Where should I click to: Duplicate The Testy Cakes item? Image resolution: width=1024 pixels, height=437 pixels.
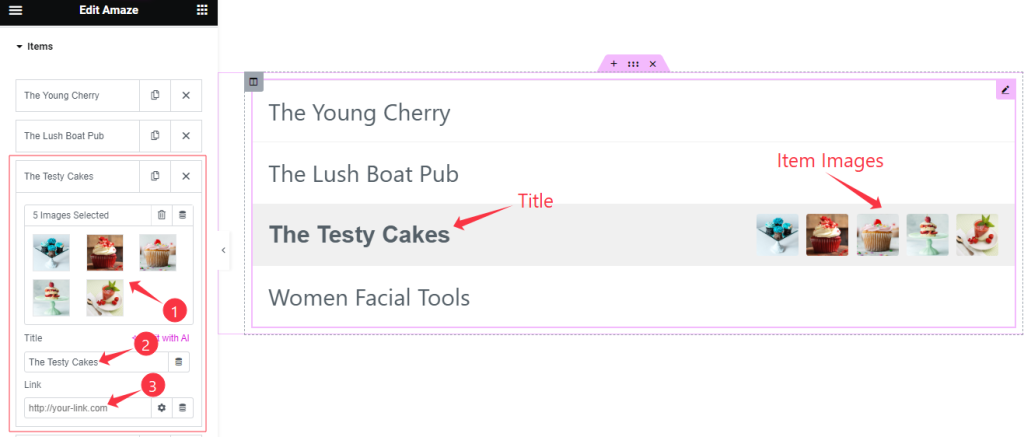click(x=155, y=176)
